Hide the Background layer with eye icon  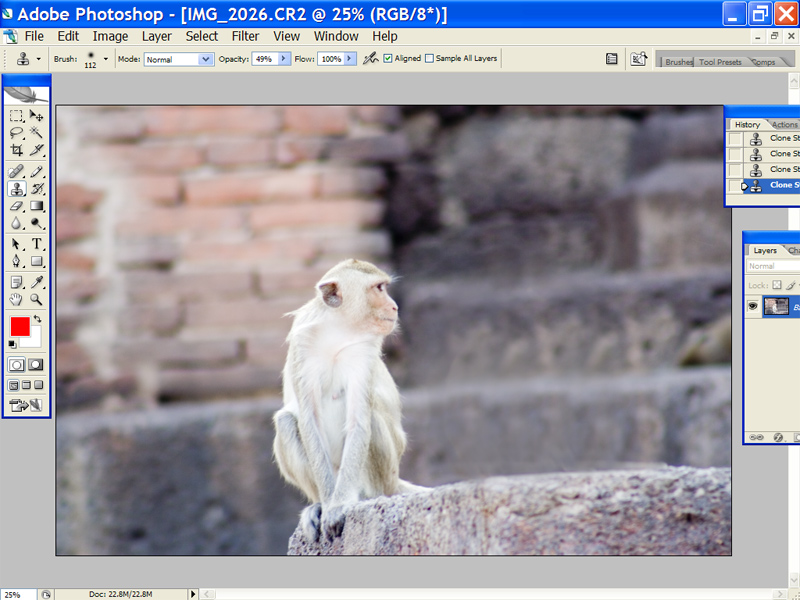click(x=753, y=307)
